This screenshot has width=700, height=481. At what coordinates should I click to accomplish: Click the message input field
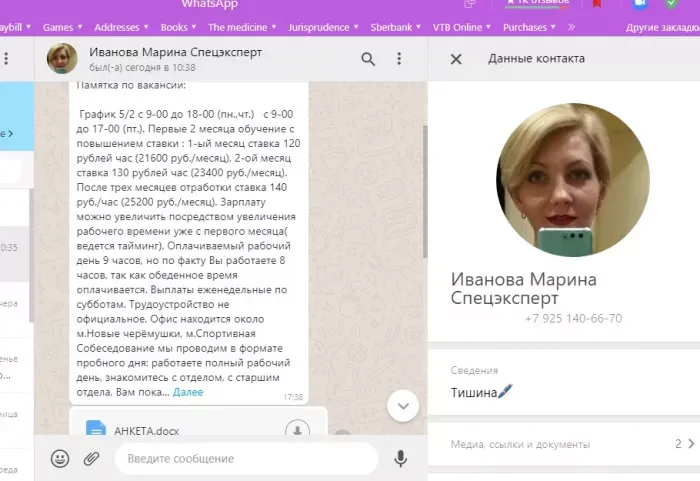pyautogui.click(x=246, y=459)
